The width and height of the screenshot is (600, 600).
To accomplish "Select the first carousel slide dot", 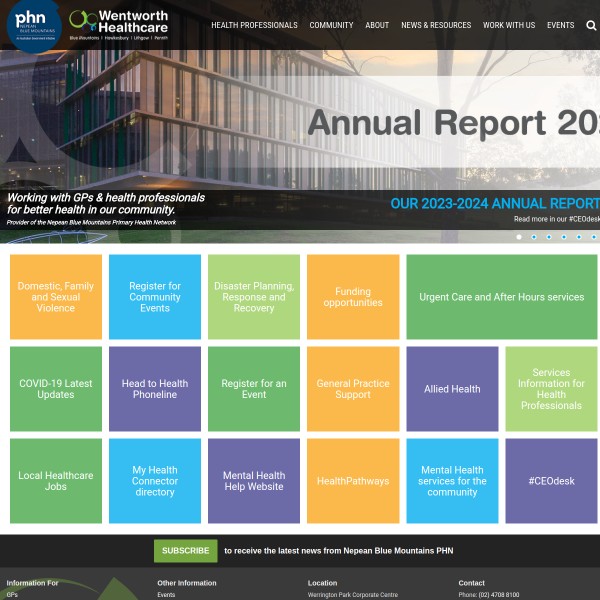I will [519, 237].
